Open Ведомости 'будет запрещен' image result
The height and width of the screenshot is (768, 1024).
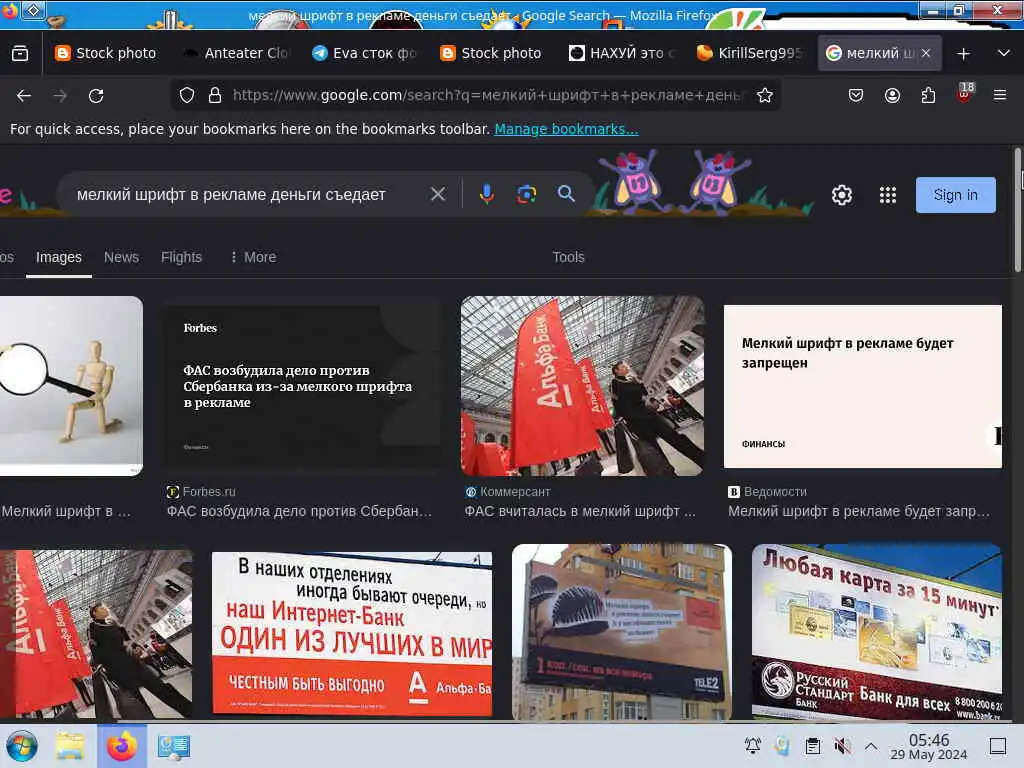click(x=863, y=386)
